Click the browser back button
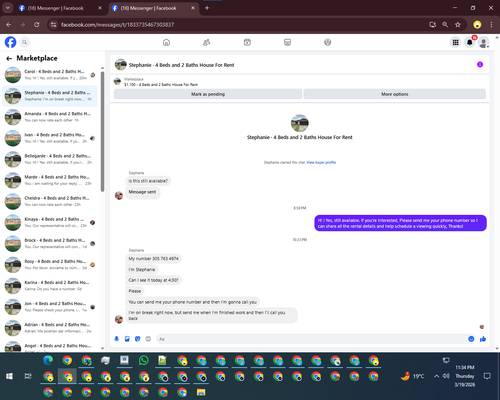 [x=9, y=25]
